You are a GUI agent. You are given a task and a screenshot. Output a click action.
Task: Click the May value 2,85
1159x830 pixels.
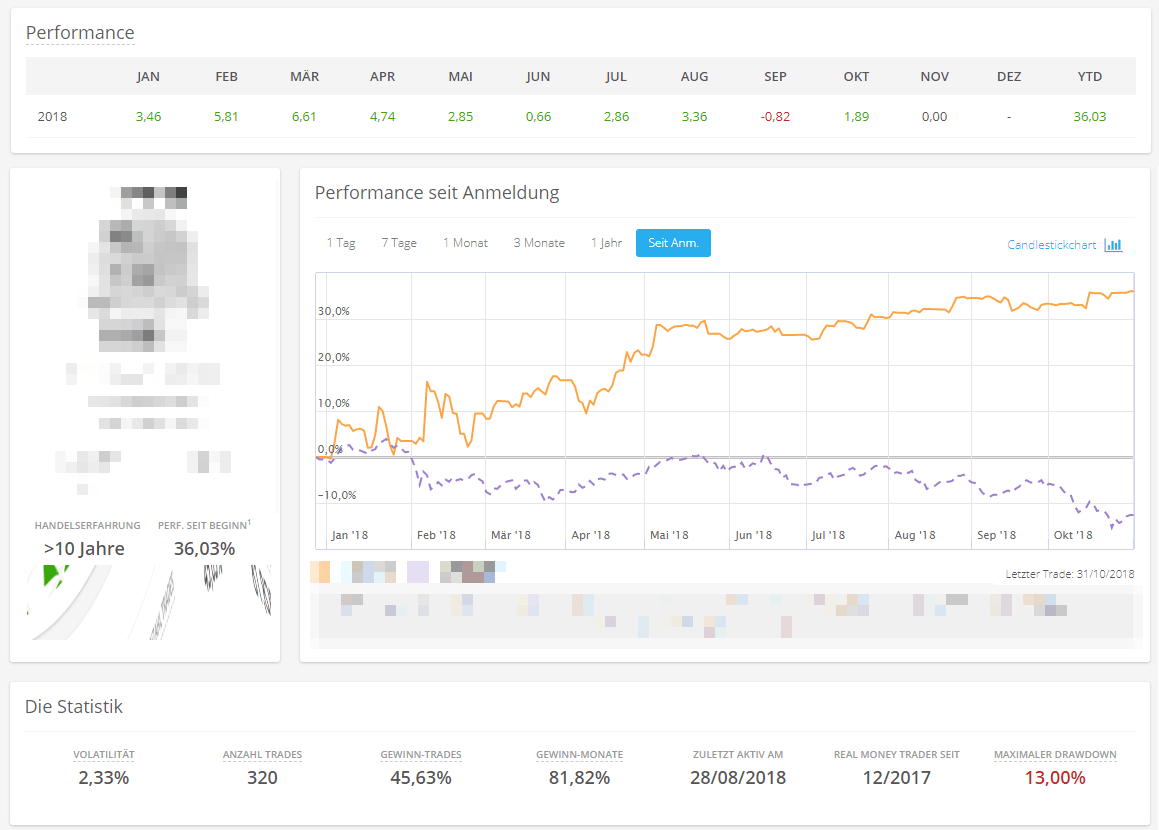point(460,117)
